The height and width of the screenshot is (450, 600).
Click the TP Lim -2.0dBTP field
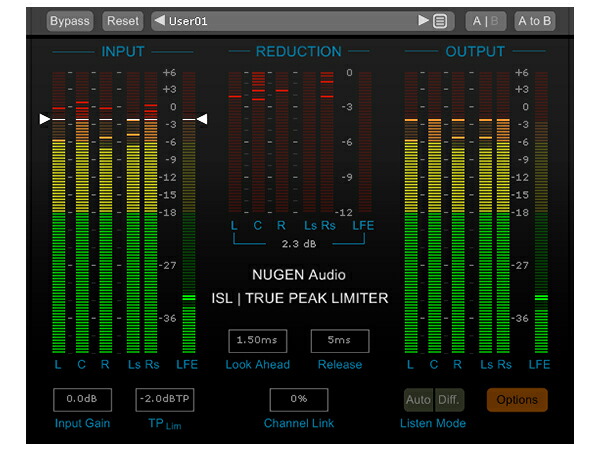click(165, 399)
